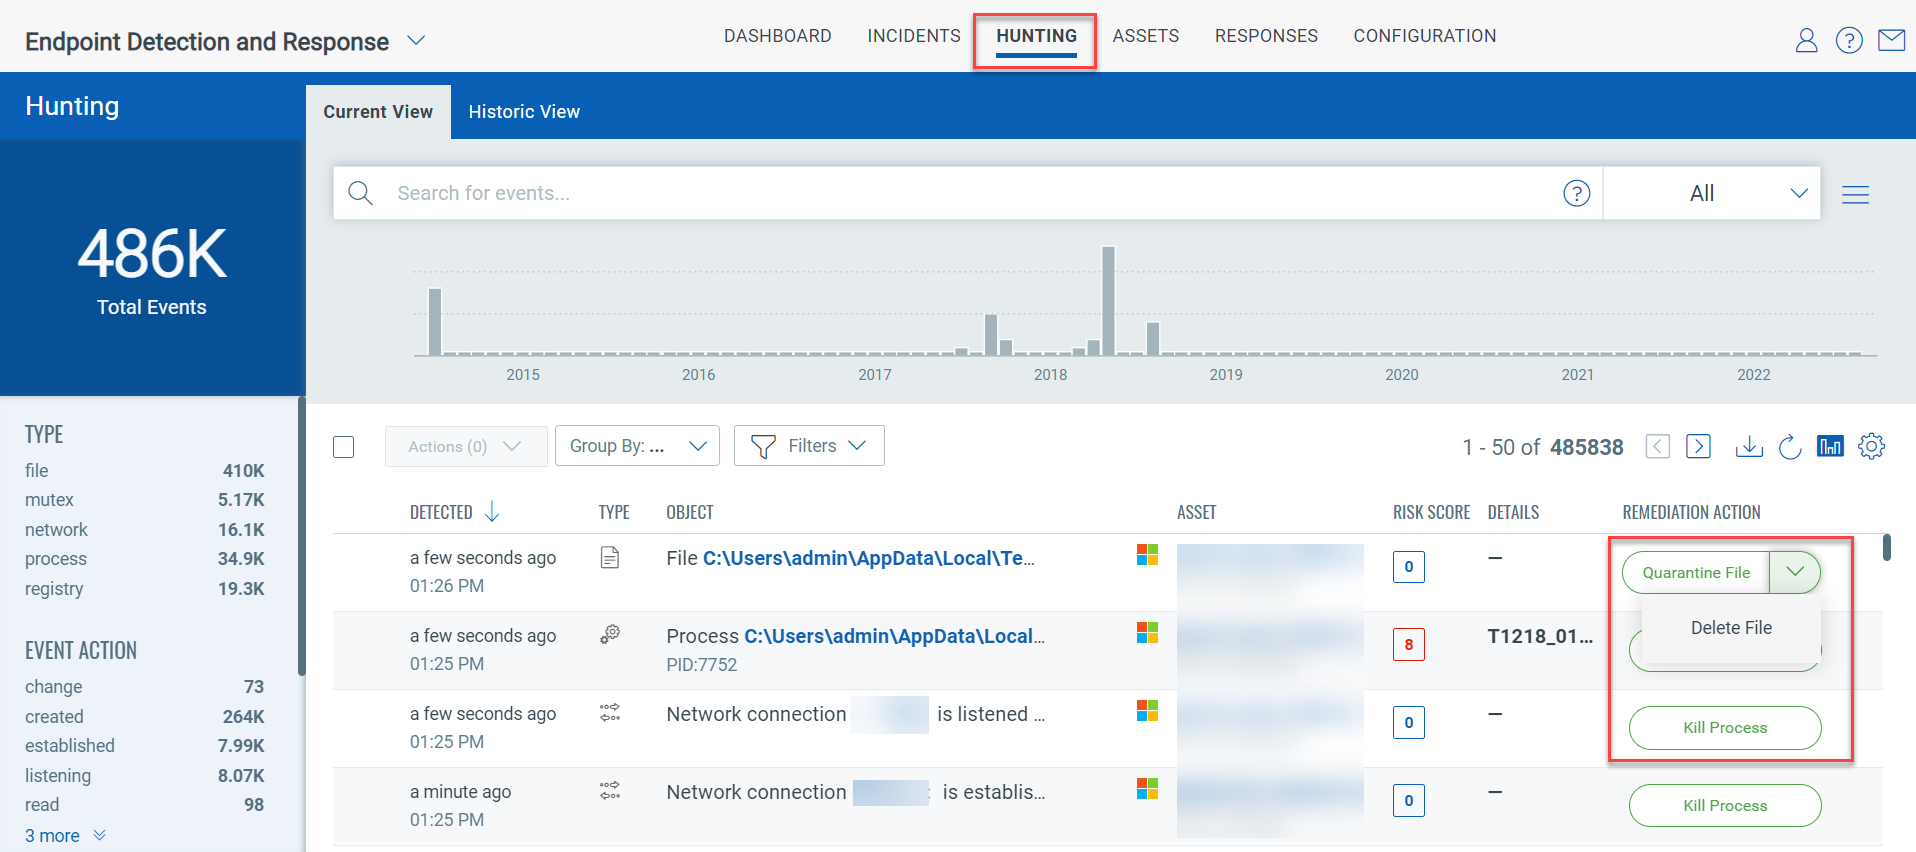Expand the Filters dropdown
This screenshot has height=852, width=1916.
[857, 446]
